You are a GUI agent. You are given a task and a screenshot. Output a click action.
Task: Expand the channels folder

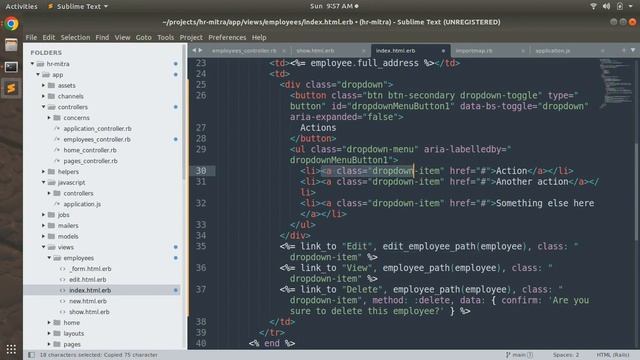click(43, 96)
